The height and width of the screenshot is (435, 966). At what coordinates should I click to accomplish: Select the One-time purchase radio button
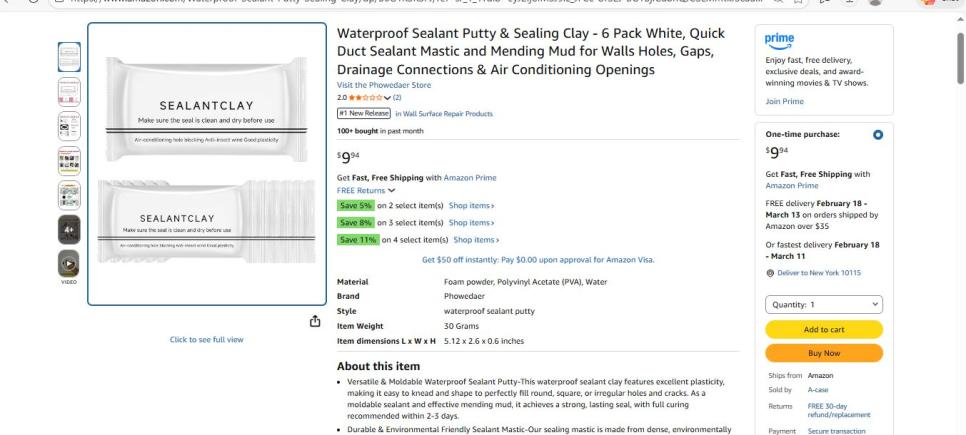pos(877,134)
